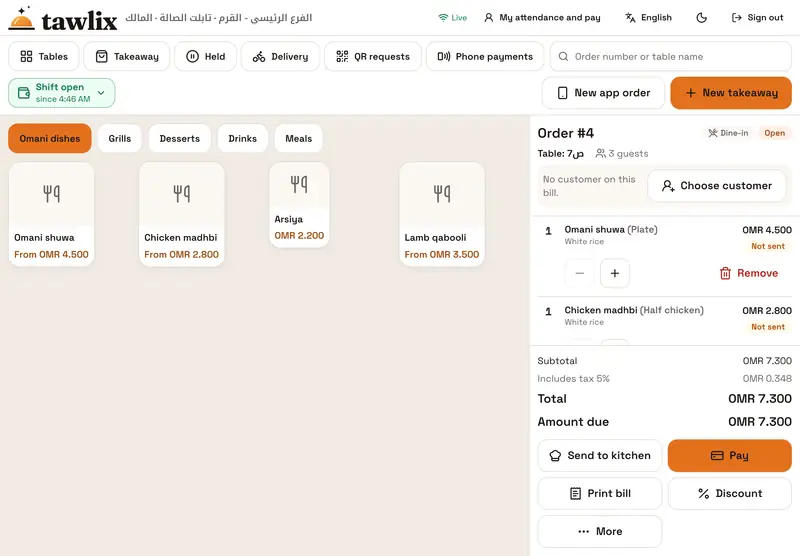The image size is (800, 556).
Task: Open the More actions menu
Action: [x=600, y=532]
